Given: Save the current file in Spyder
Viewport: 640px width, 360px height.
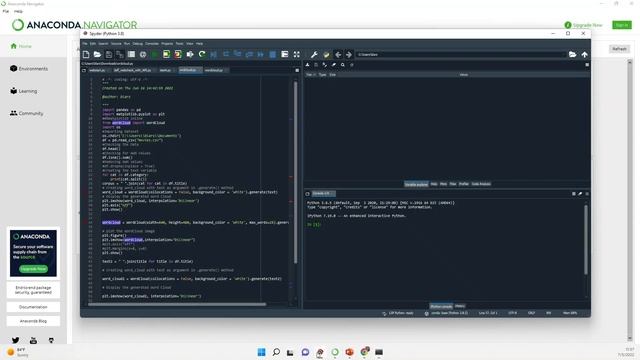Looking at the screenshot, I should 109,54.
